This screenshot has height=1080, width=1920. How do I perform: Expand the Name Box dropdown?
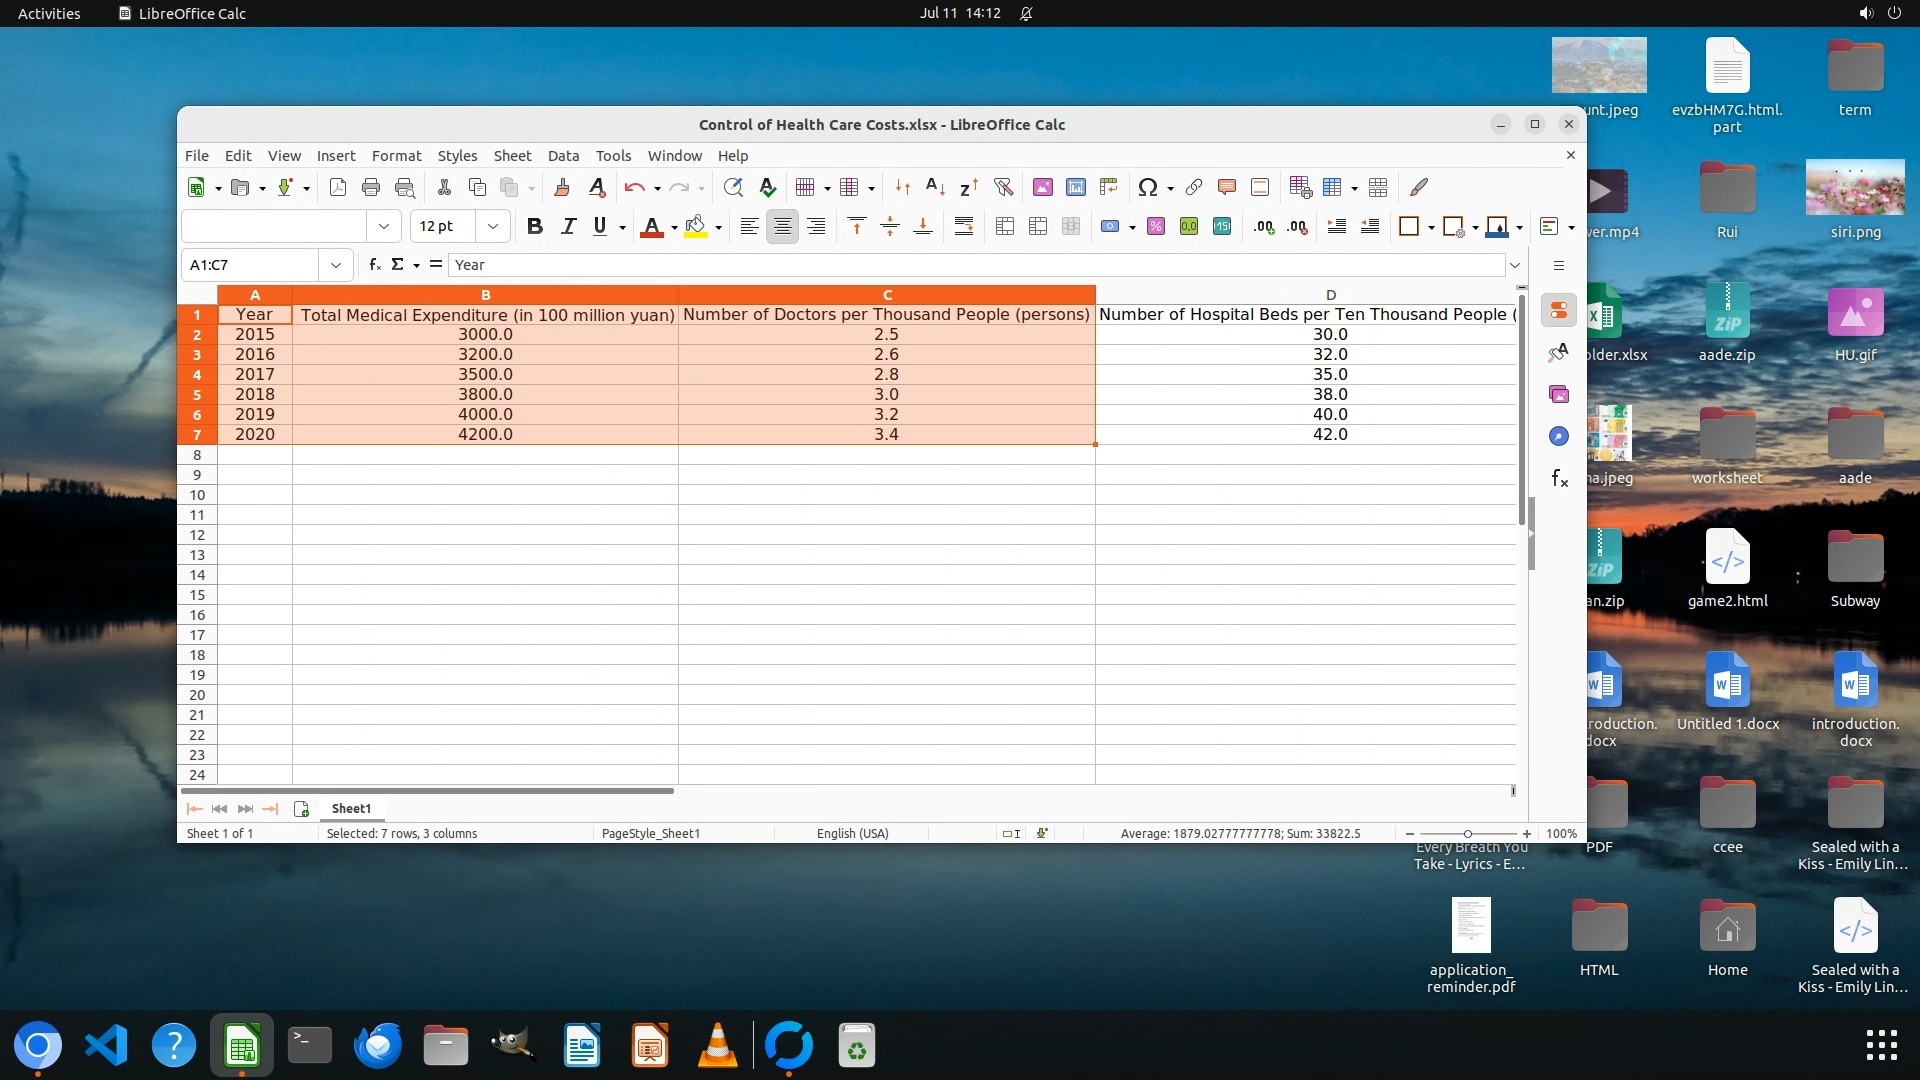click(336, 265)
